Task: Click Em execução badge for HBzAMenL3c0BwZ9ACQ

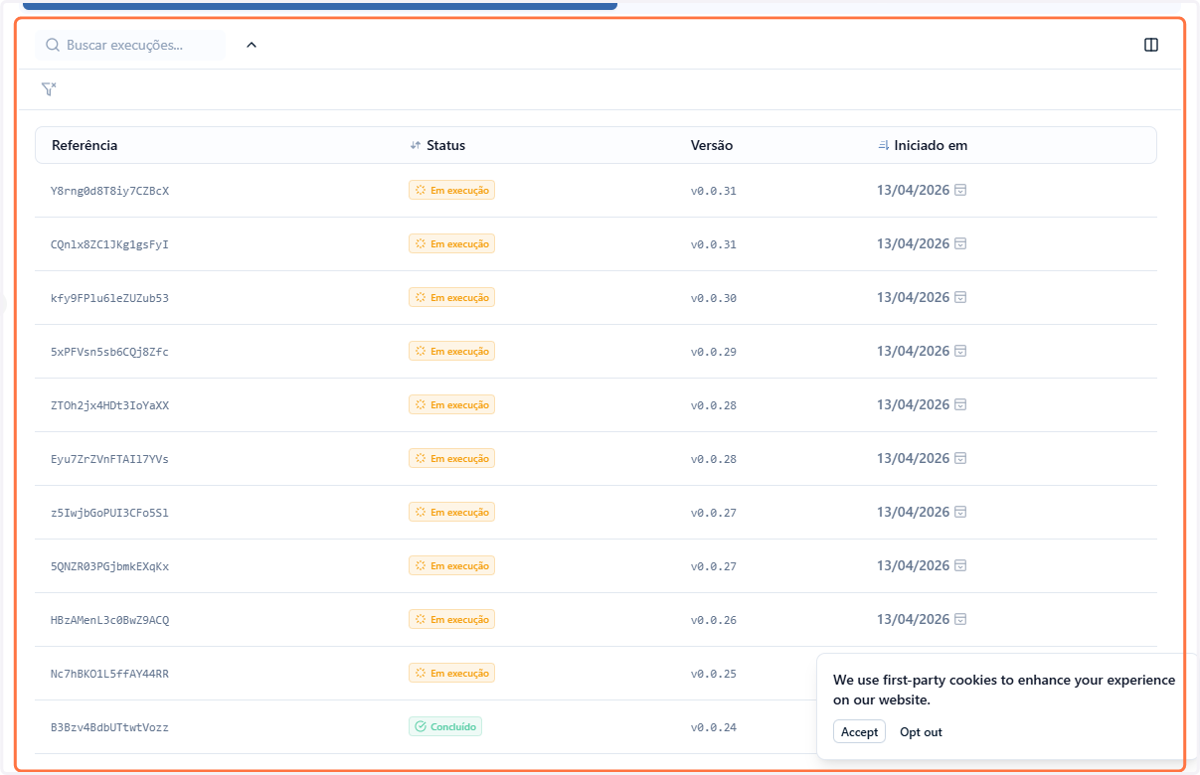Action: [452, 619]
